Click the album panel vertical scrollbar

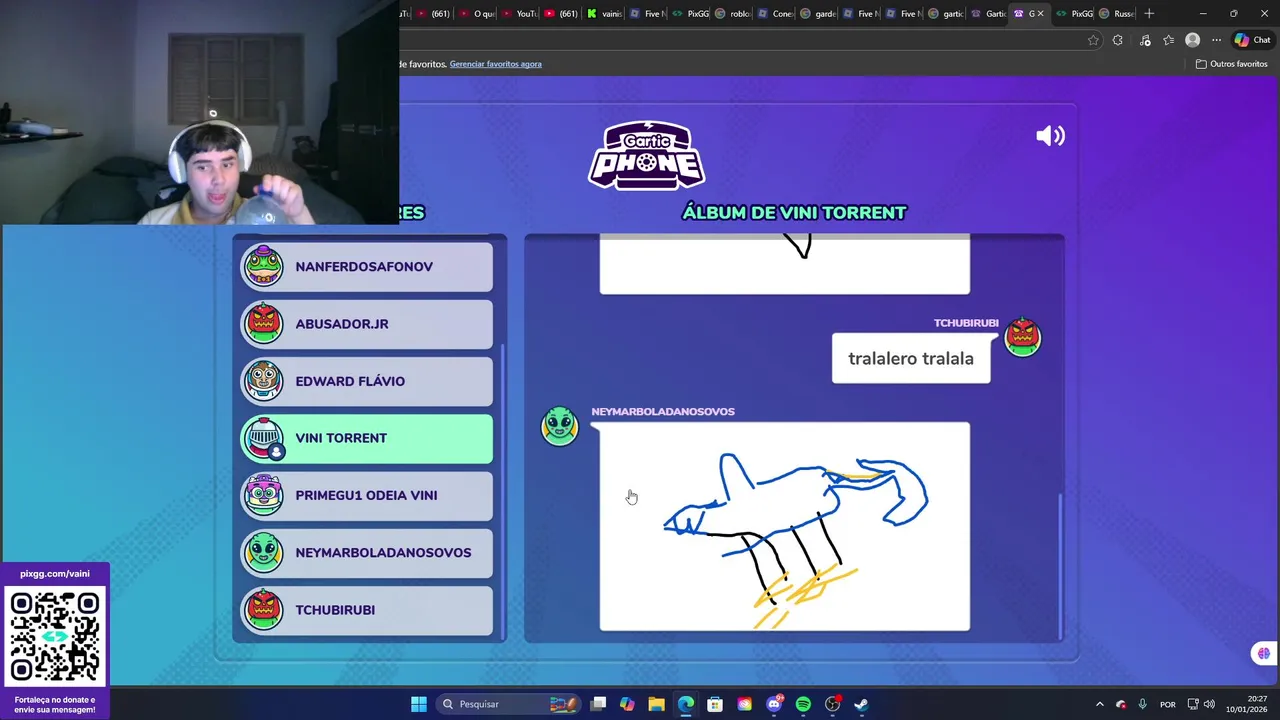[x=1060, y=565]
